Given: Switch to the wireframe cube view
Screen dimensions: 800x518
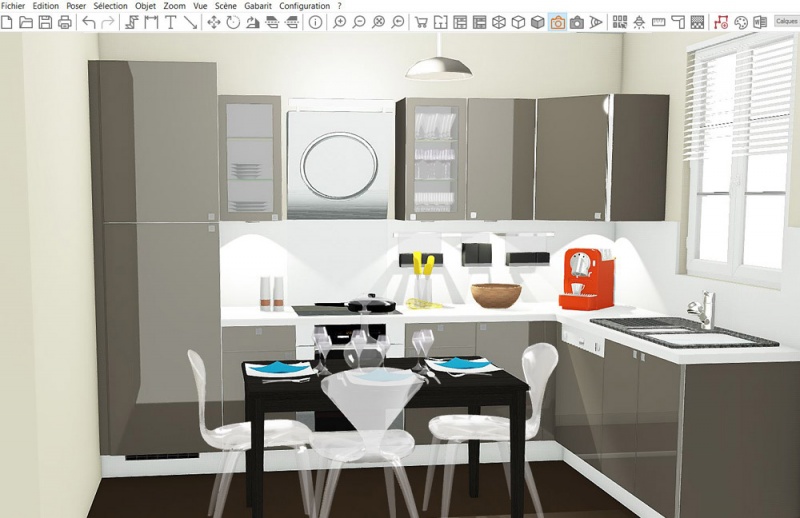Looking at the screenshot, I should point(499,22).
